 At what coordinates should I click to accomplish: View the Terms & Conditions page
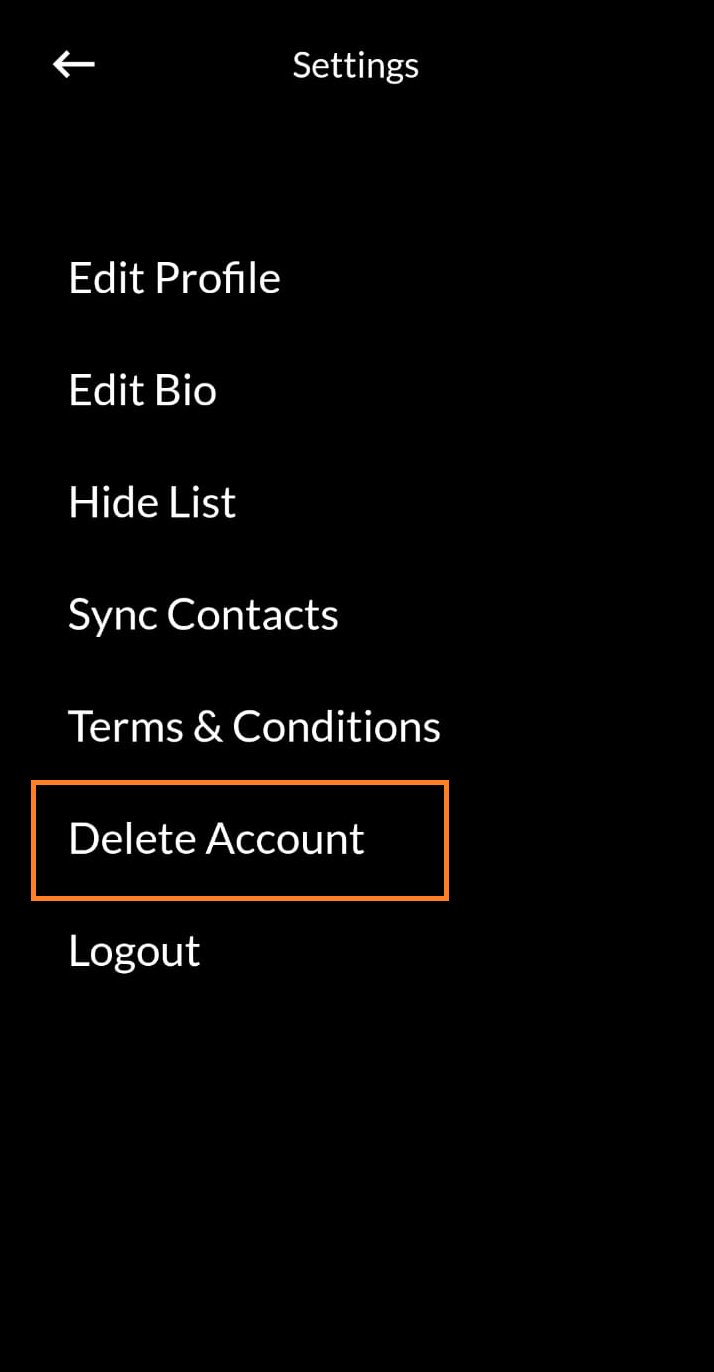tap(254, 726)
